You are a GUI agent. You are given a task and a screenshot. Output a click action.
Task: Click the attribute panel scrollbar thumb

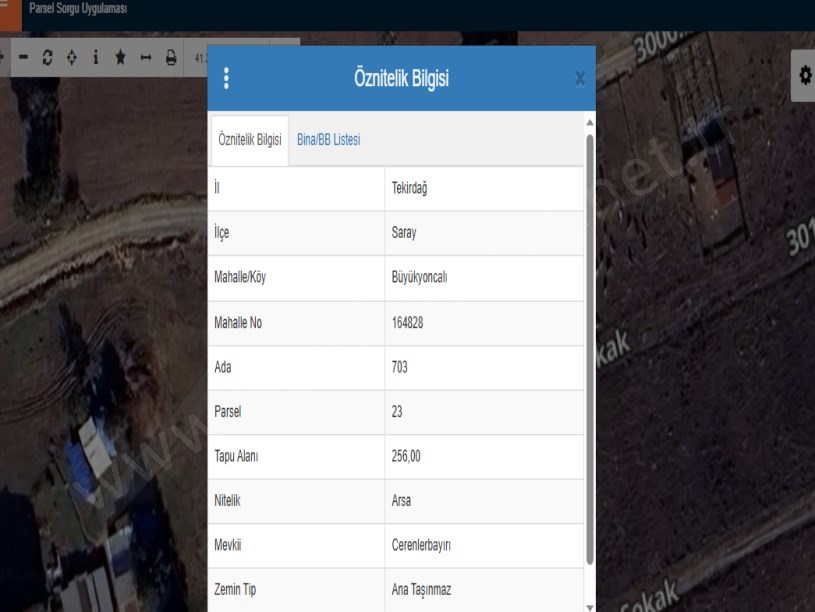(x=589, y=350)
